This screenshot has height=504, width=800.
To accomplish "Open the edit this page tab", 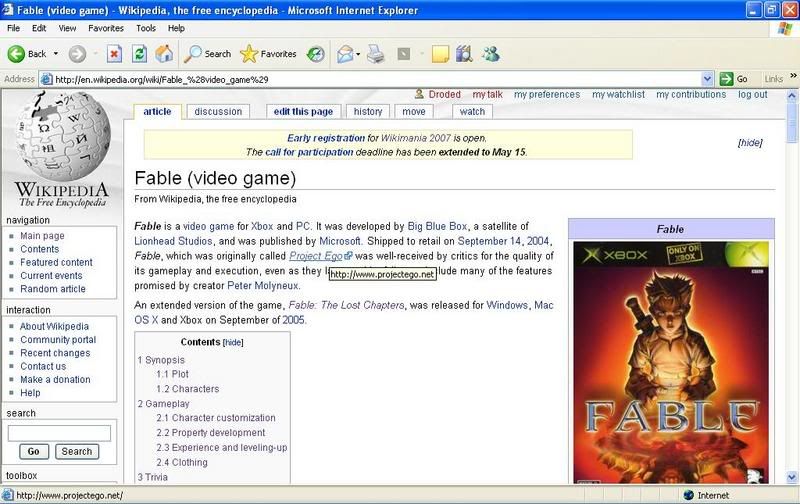I will [x=303, y=112].
